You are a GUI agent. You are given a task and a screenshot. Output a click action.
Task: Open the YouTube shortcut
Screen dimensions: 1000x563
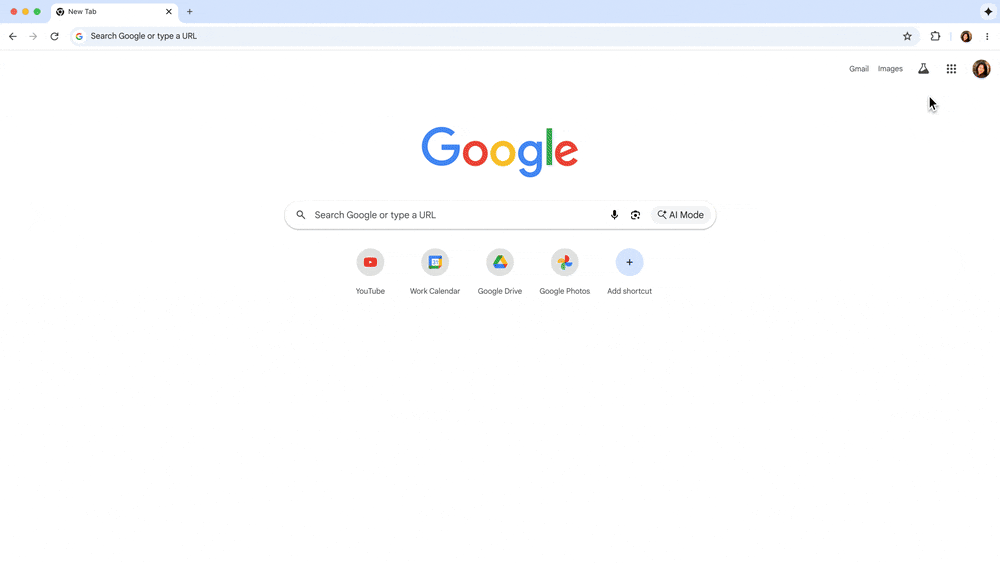pos(370,262)
